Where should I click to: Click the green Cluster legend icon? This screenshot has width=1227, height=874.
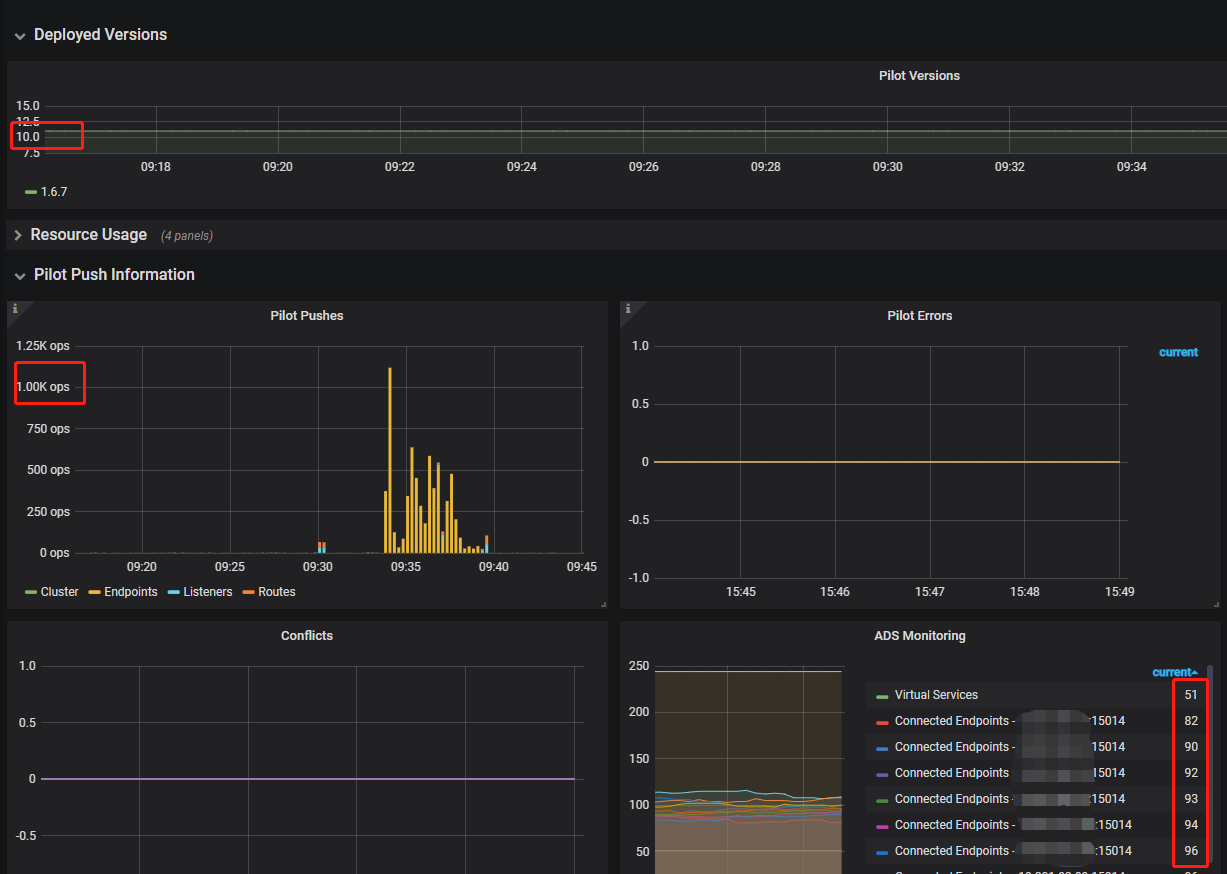click(30, 591)
